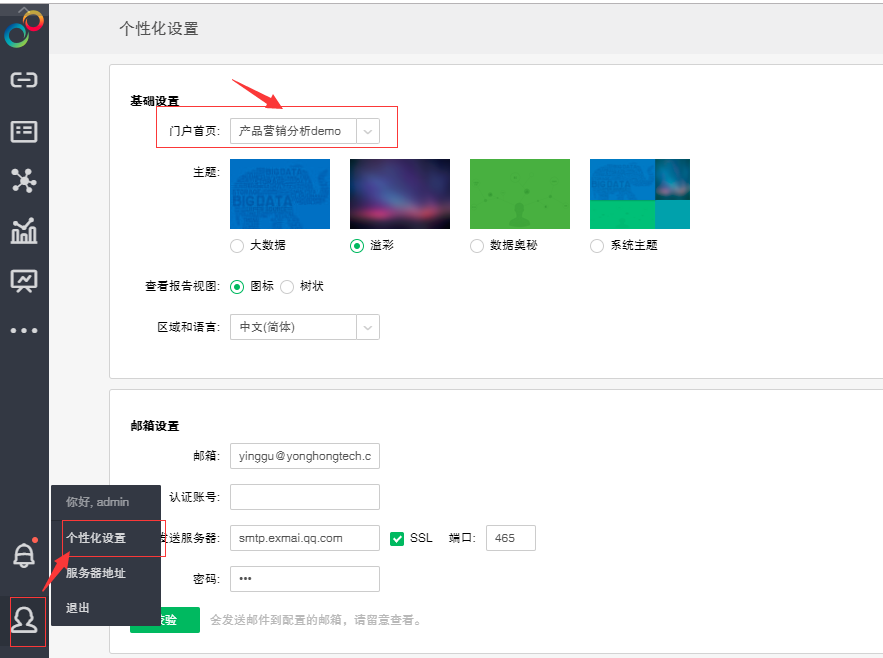883x658 pixels.
Task: Click 退出 to log out
Action: tap(78, 607)
